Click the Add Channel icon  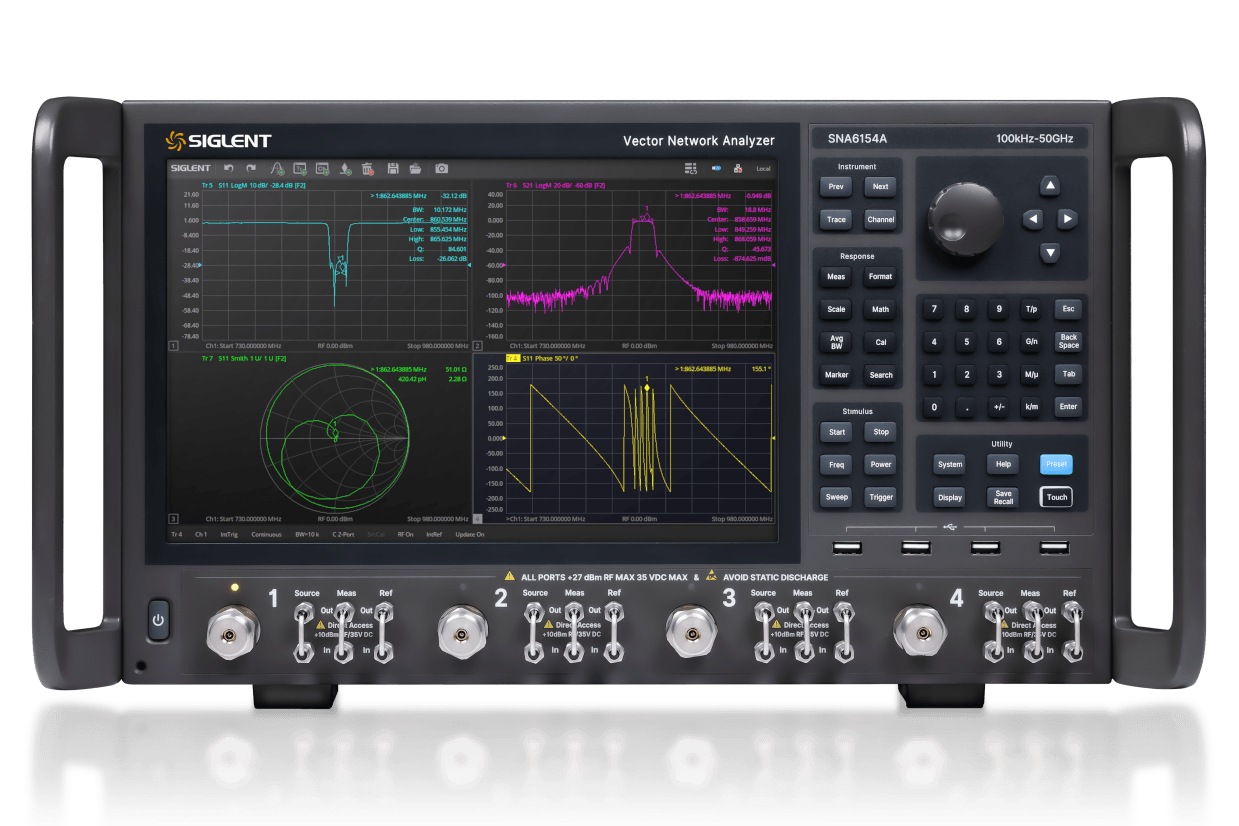pos(320,168)
